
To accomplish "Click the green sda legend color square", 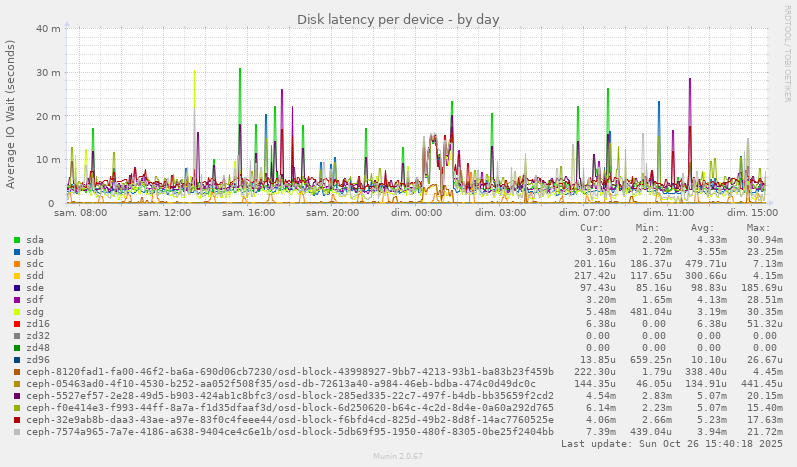I will 17,240.
